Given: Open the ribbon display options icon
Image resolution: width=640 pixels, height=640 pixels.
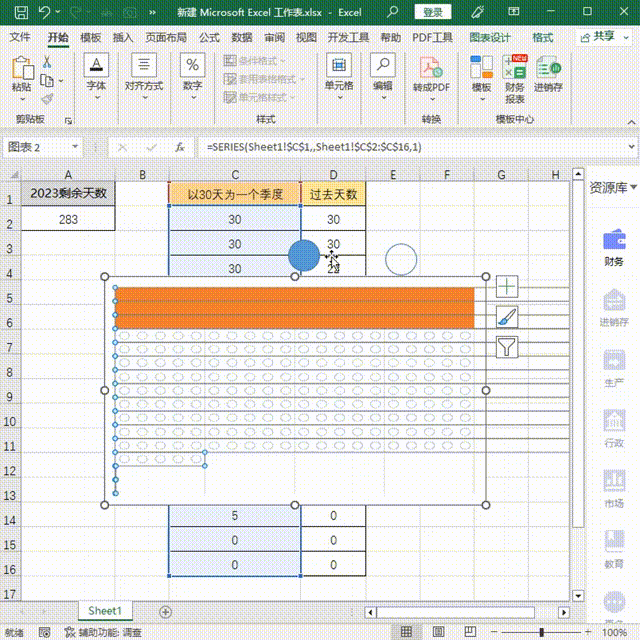Looking at the screenshot, I should (513, 11).
